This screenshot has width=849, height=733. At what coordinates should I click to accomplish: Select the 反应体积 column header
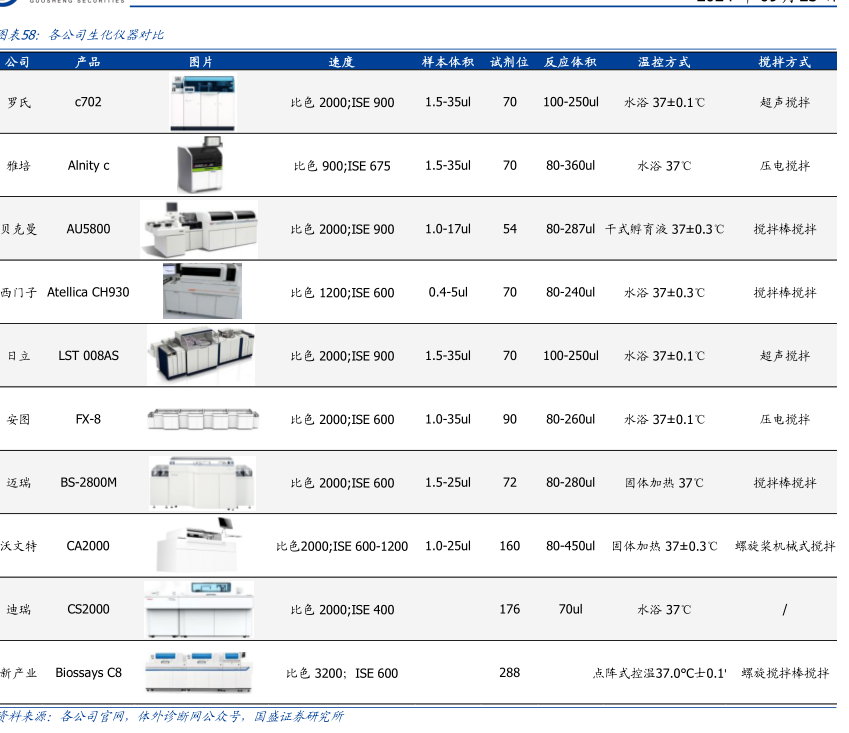click(x=570, y=62)
